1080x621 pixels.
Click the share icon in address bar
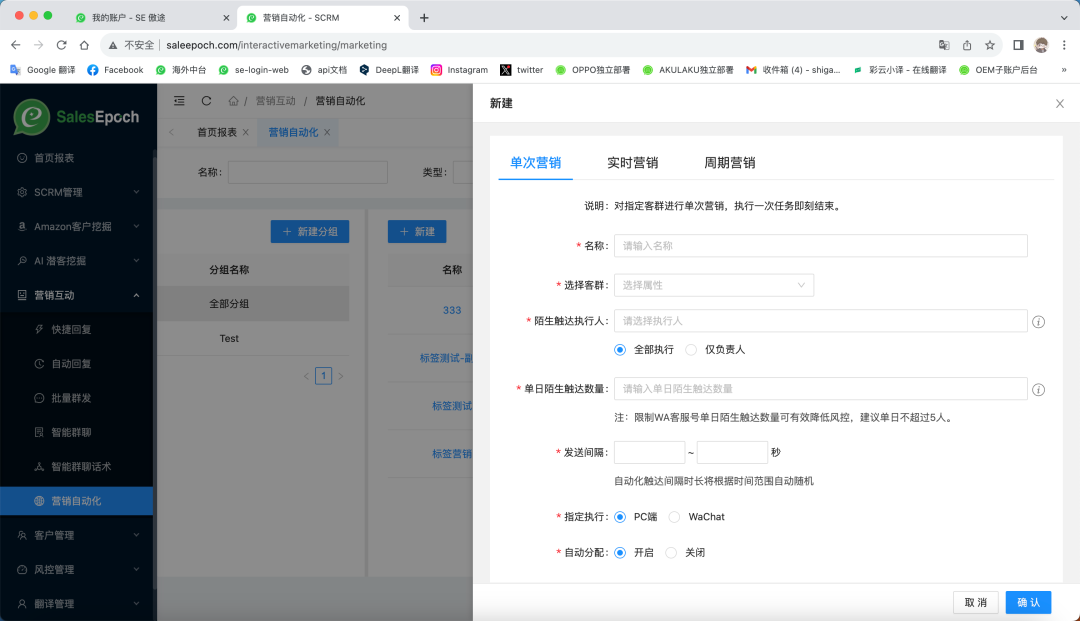967,45
